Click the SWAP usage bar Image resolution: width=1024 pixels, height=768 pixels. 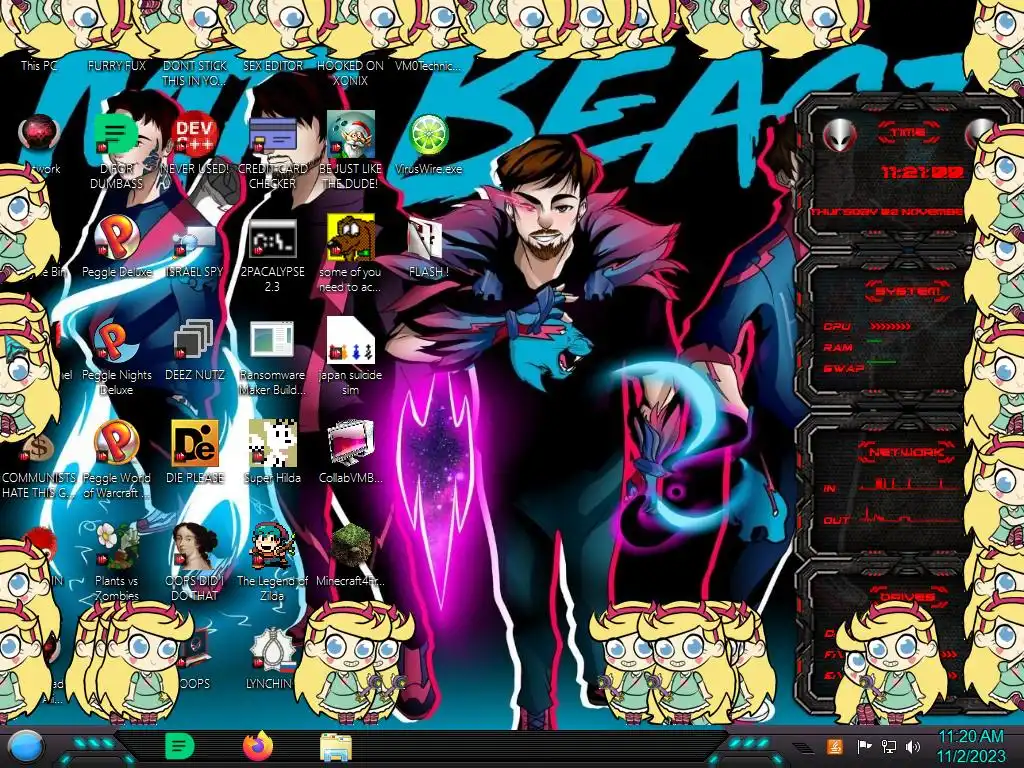[881, 361]
